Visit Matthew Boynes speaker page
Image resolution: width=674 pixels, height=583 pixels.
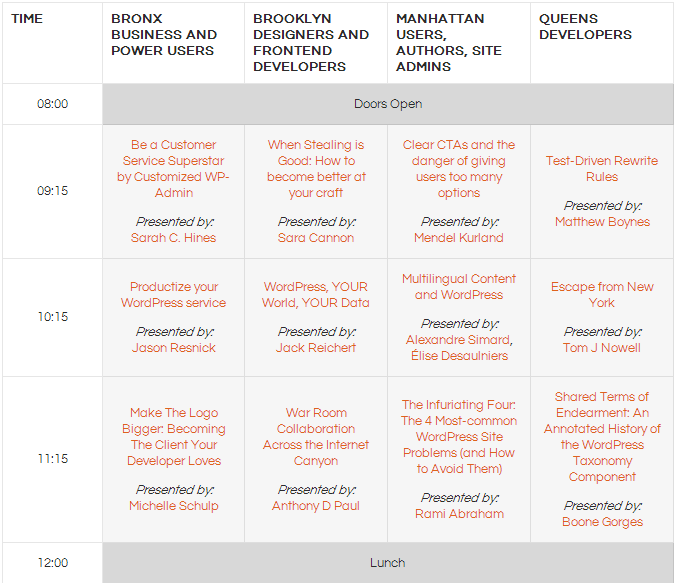coord(602,222)
